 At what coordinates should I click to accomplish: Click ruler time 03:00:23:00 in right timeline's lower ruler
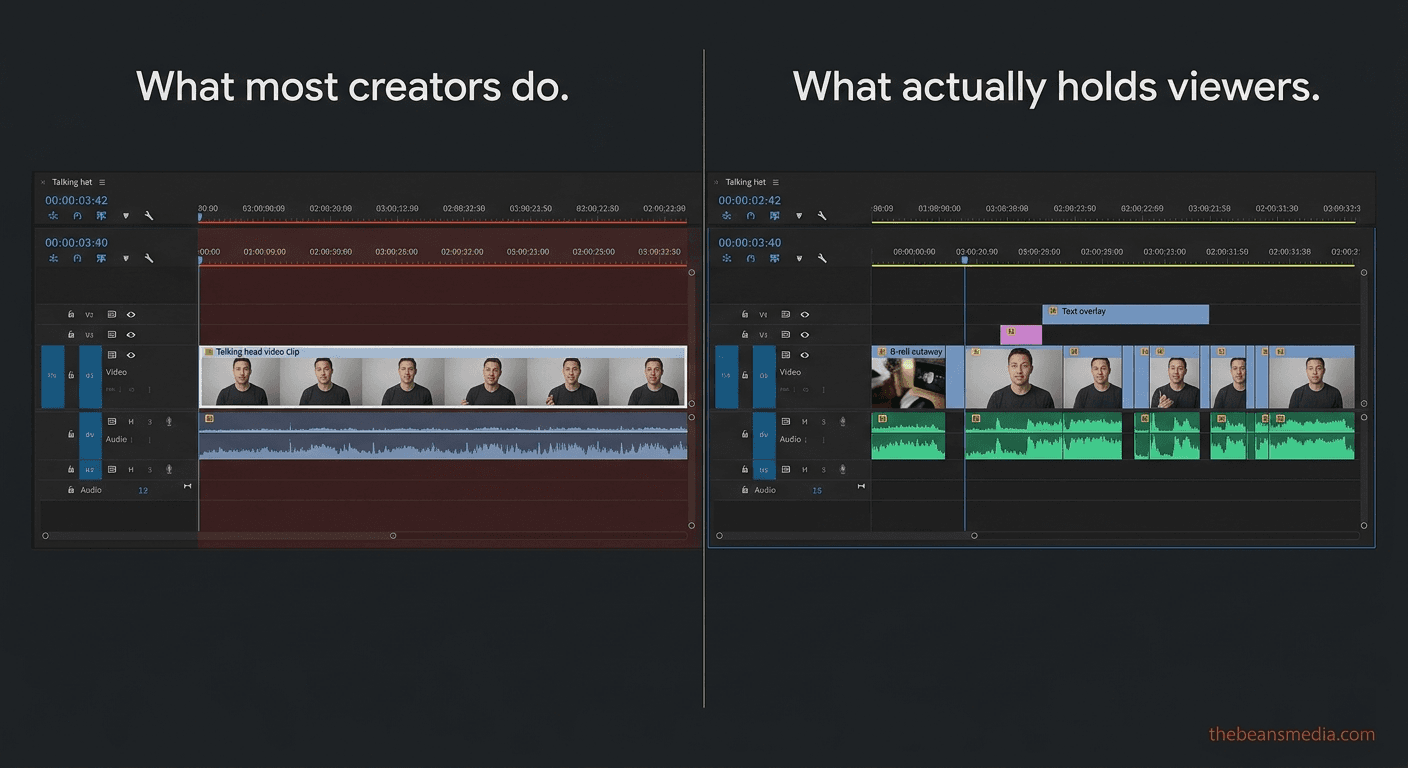click(x=1165, y=252)
